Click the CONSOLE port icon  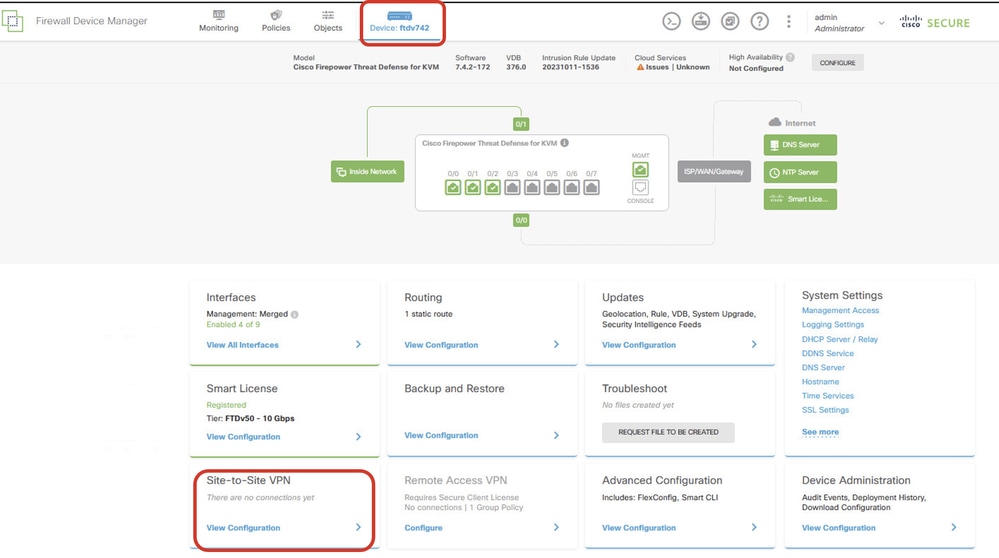(x=640, y=187)
